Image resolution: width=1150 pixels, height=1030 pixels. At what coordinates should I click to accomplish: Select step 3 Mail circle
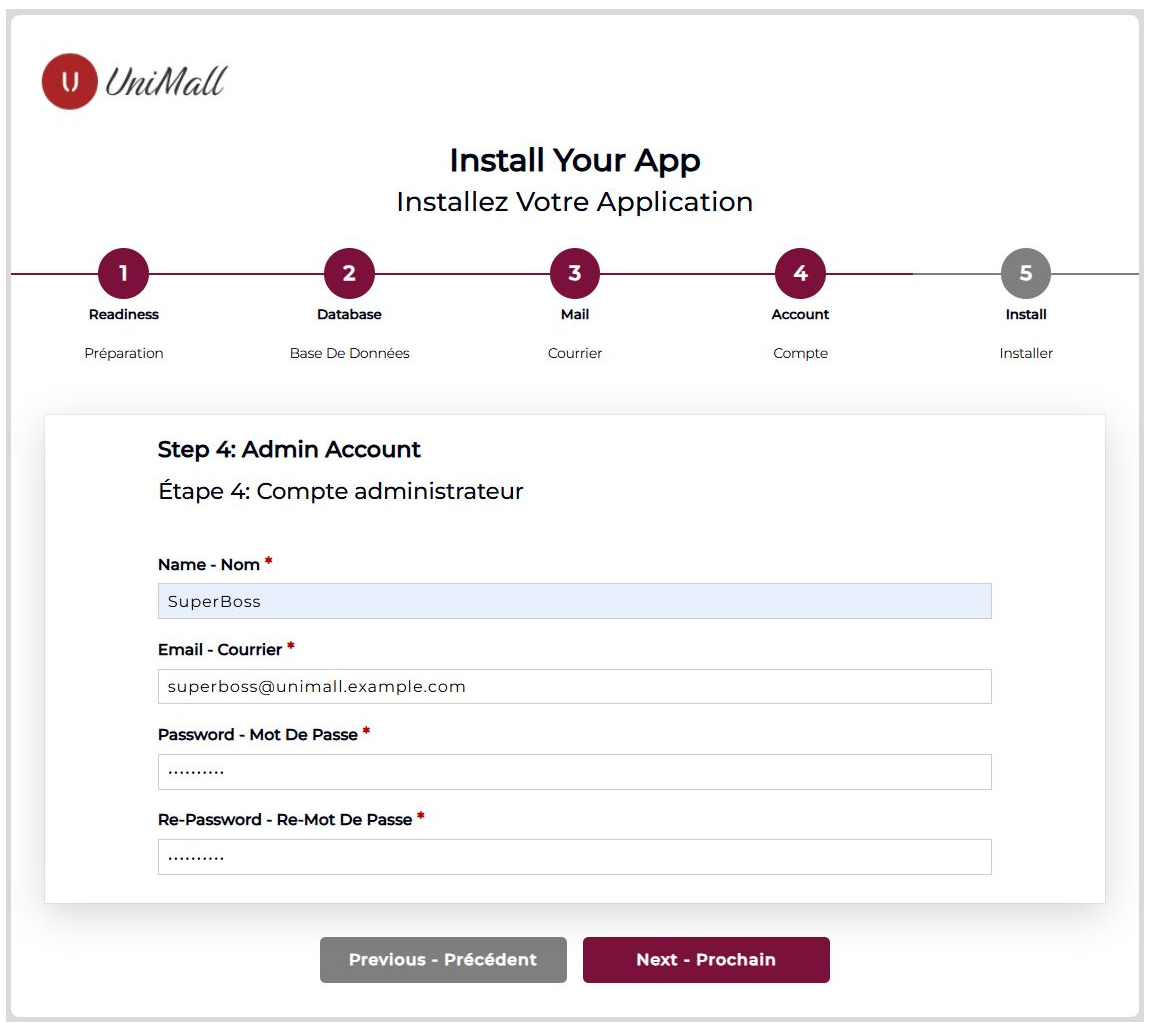(574, 273)
